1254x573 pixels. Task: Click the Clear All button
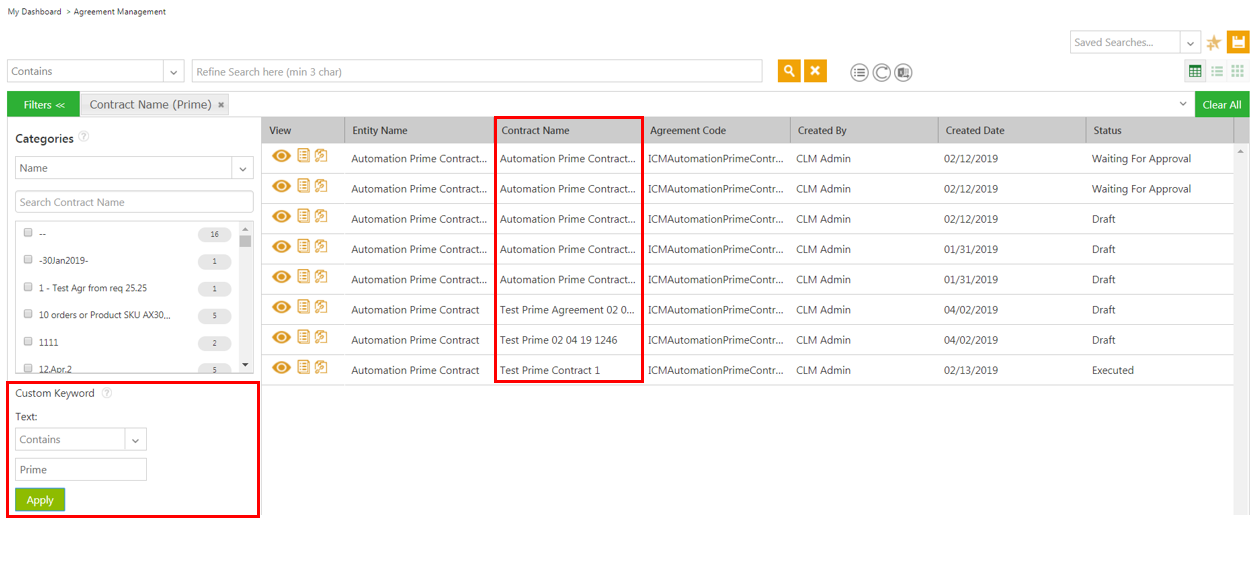click(1222, 105)
